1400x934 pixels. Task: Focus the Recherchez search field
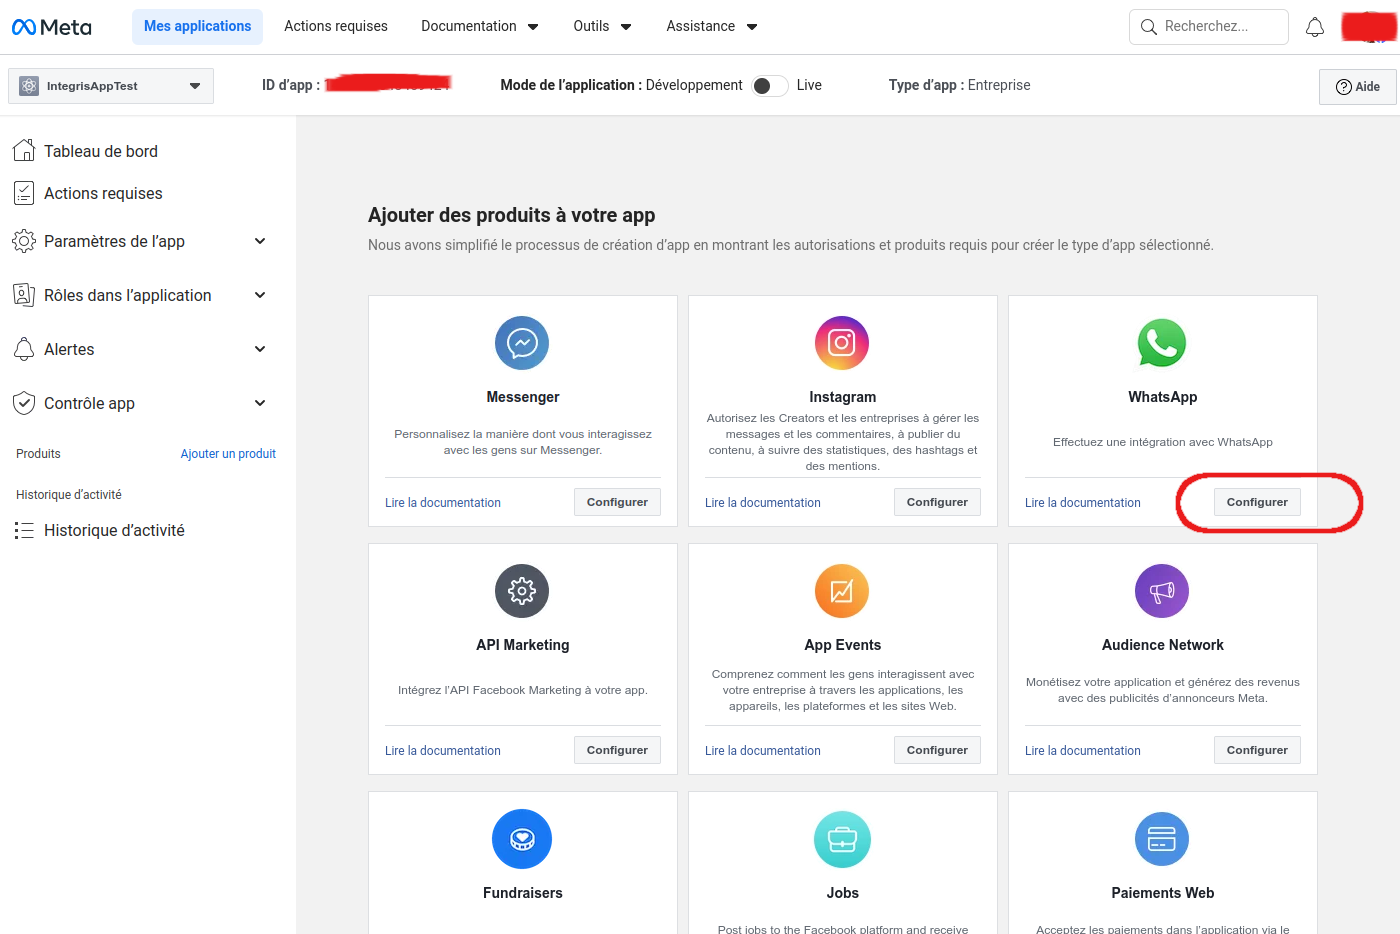(1209, 27)
